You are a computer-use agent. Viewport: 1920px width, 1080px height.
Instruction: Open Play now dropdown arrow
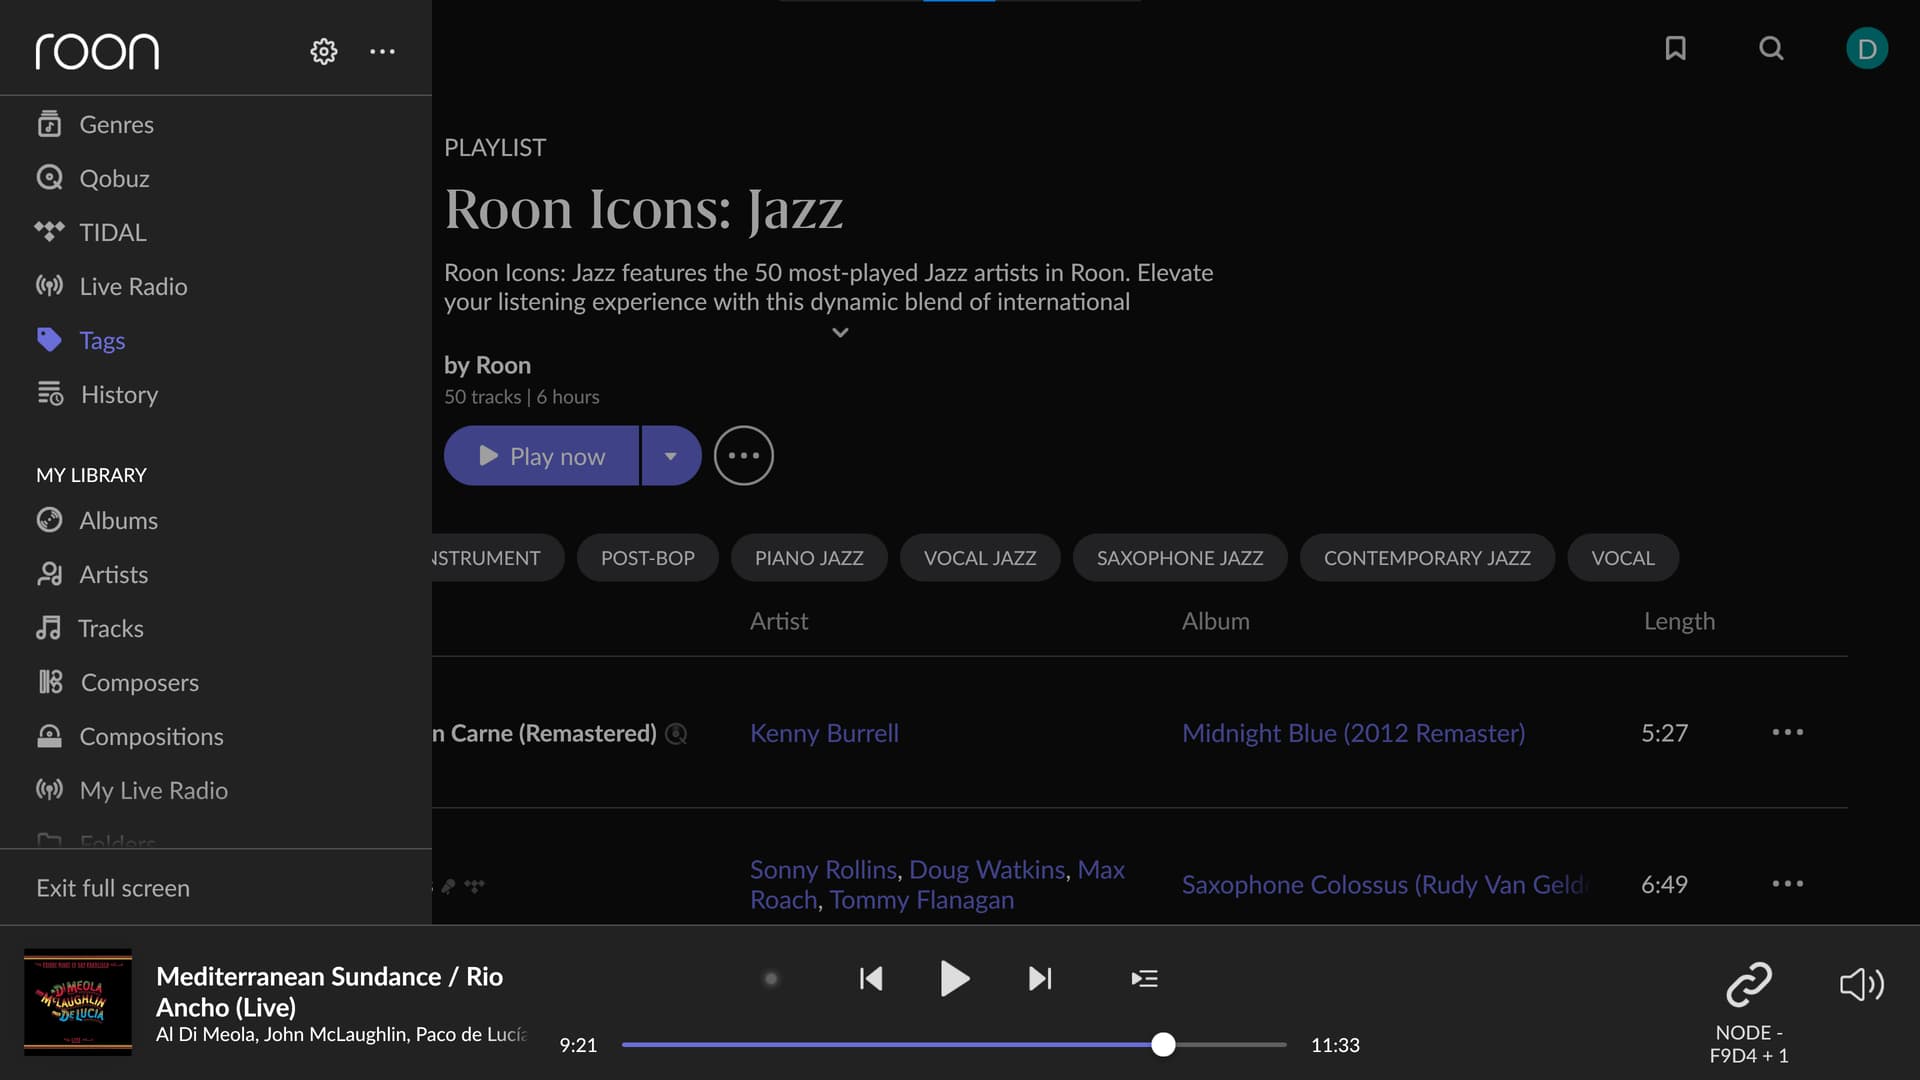(671, 456)
